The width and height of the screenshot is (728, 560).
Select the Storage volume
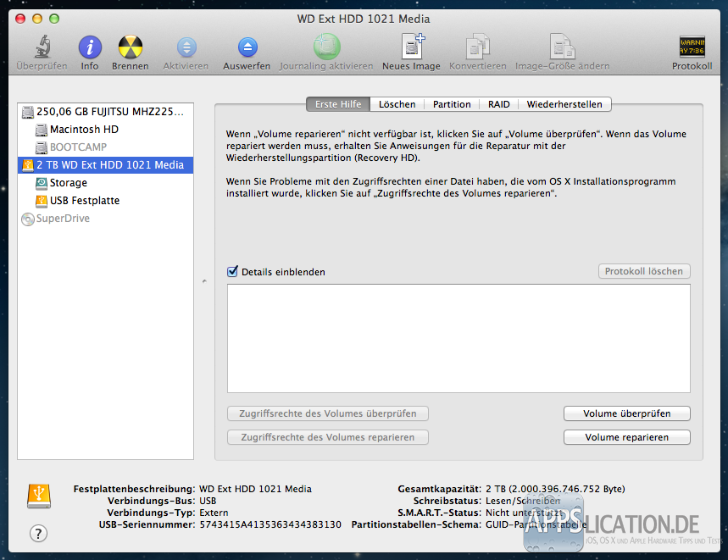(105, 182)
